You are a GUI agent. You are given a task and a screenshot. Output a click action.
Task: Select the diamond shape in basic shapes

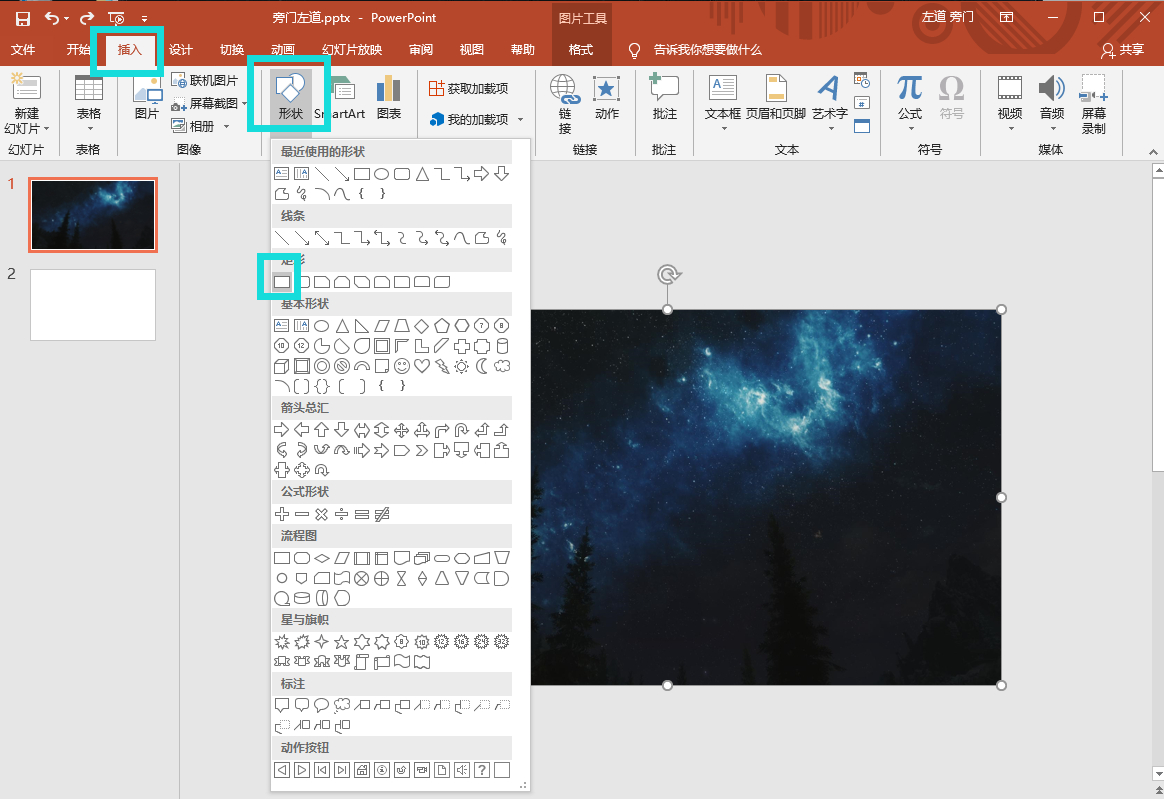tap(422, 326)
